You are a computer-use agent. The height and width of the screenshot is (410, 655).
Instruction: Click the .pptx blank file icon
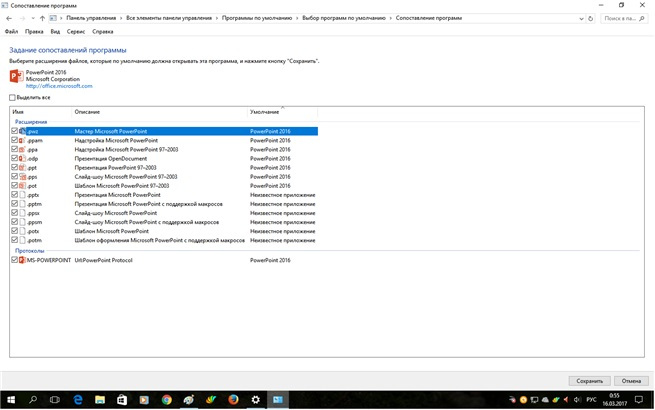click(22, 195)
